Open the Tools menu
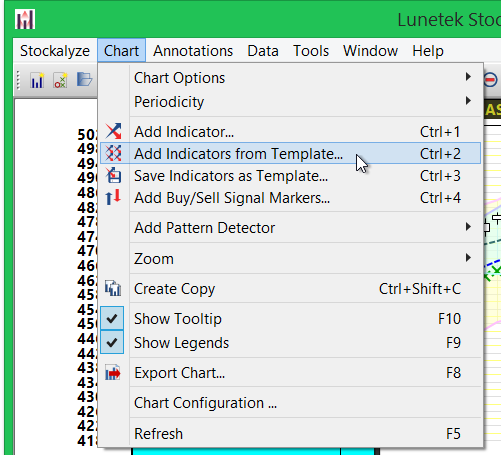 311,51
